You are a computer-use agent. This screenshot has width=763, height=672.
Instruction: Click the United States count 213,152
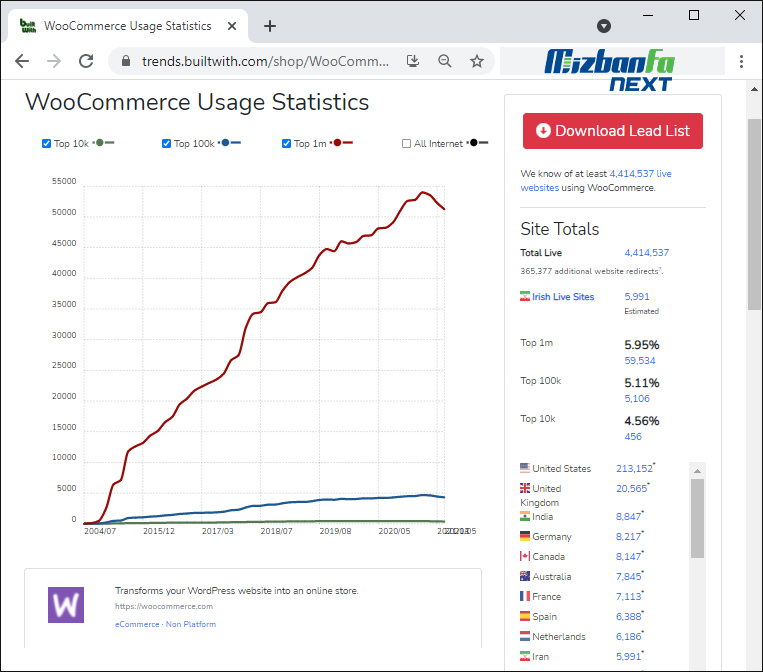point(635,468)
